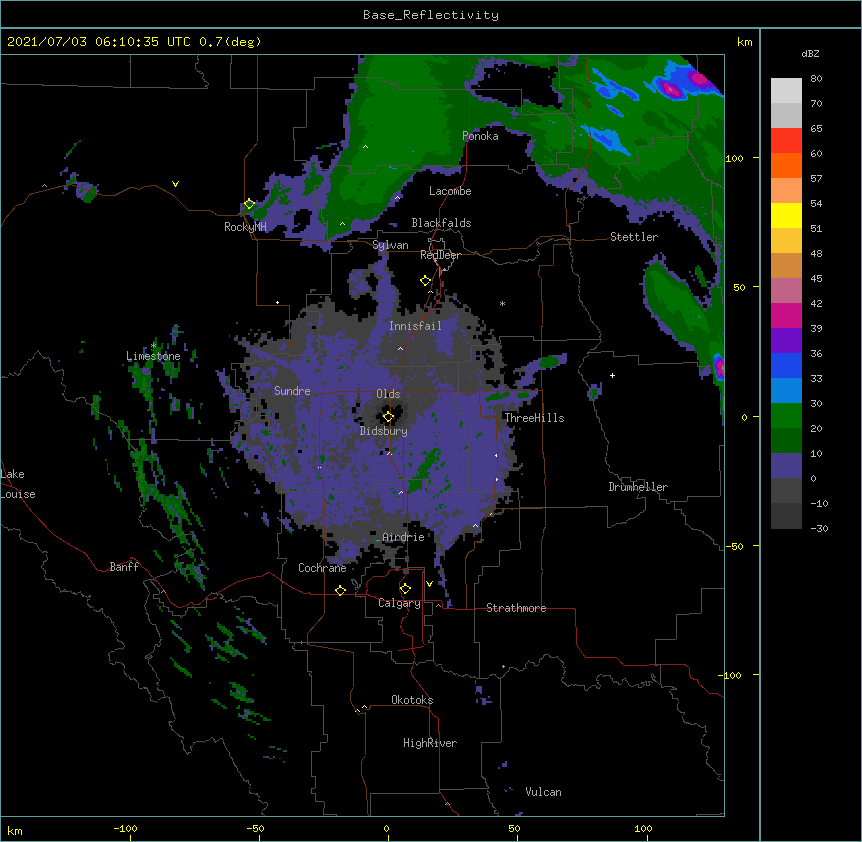Click the Blackfalds city label

coord(441,223)
